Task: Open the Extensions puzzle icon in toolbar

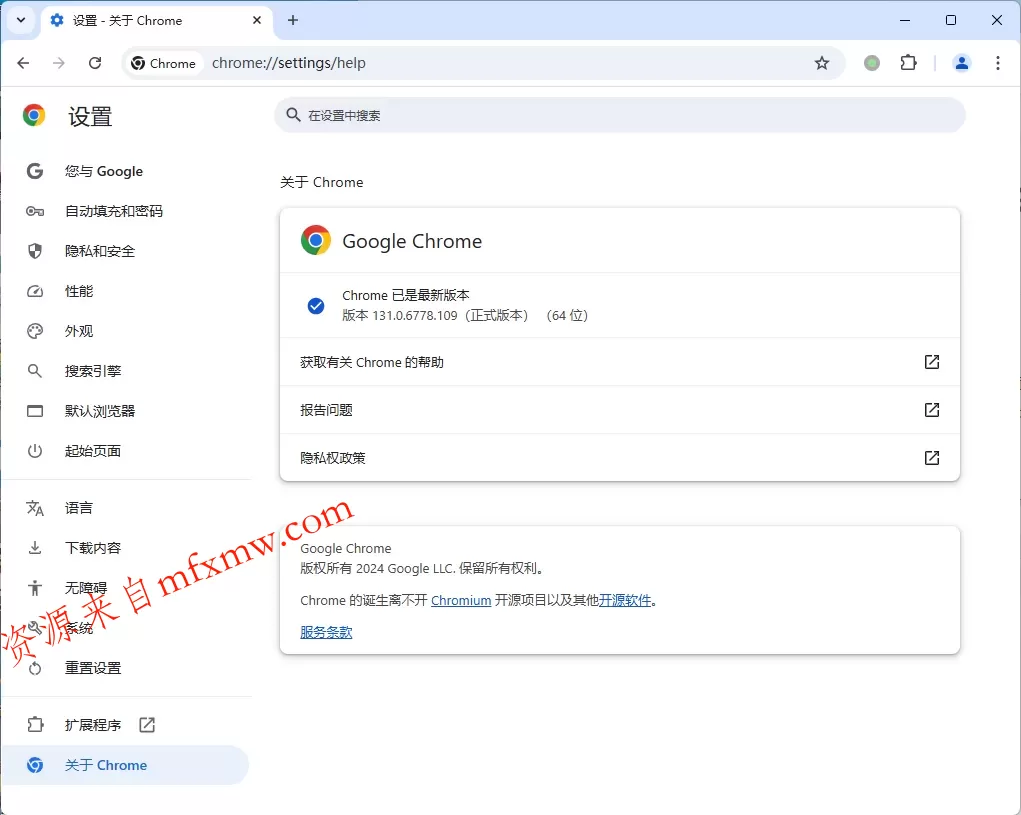Action: 908,63
